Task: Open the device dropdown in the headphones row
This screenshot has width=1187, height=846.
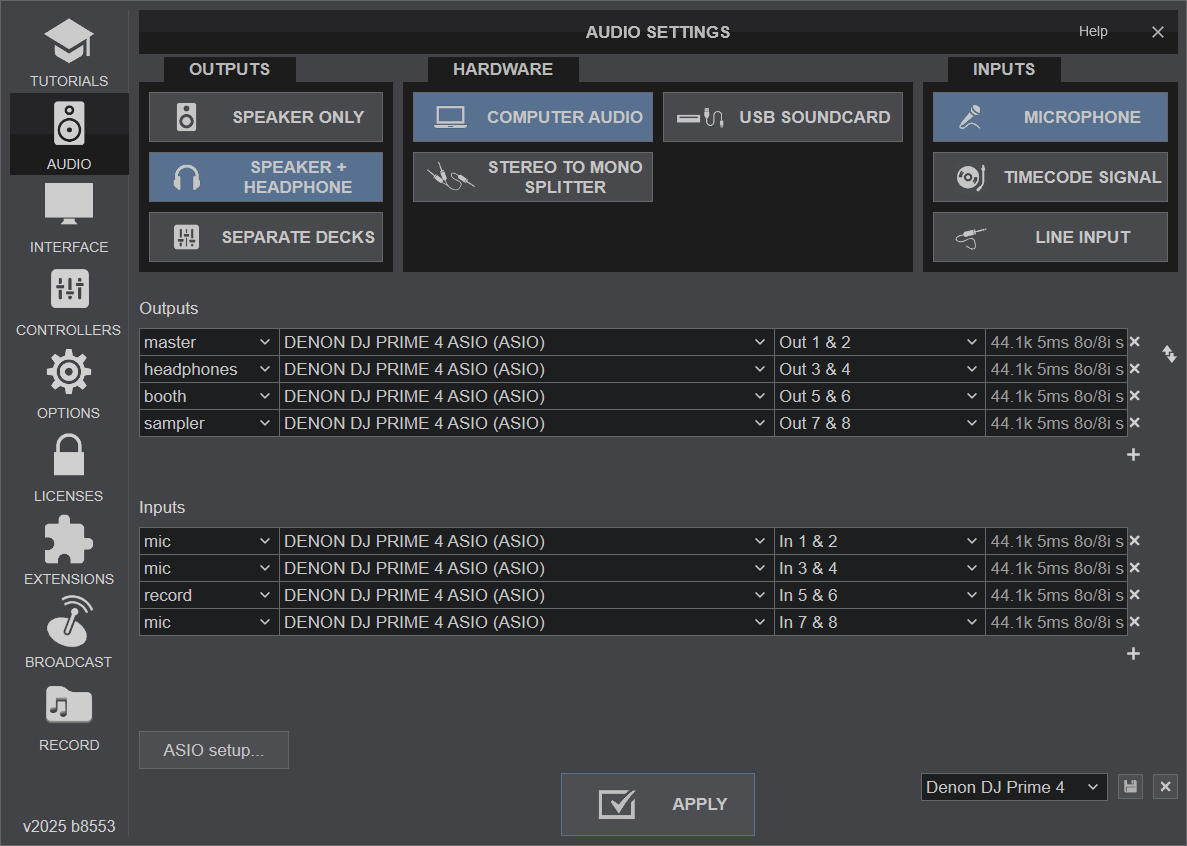Action: [527, 369]
